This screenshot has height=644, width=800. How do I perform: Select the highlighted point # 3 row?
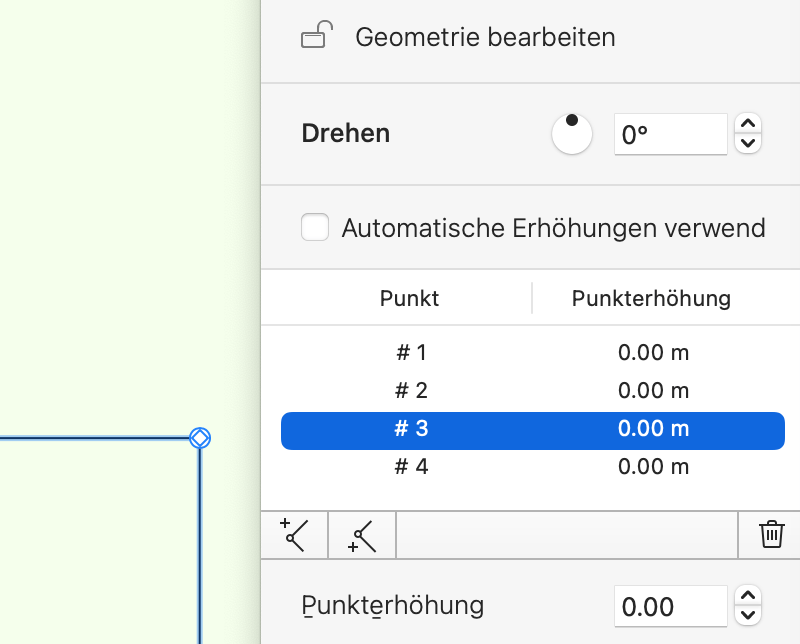pos(532,429)
